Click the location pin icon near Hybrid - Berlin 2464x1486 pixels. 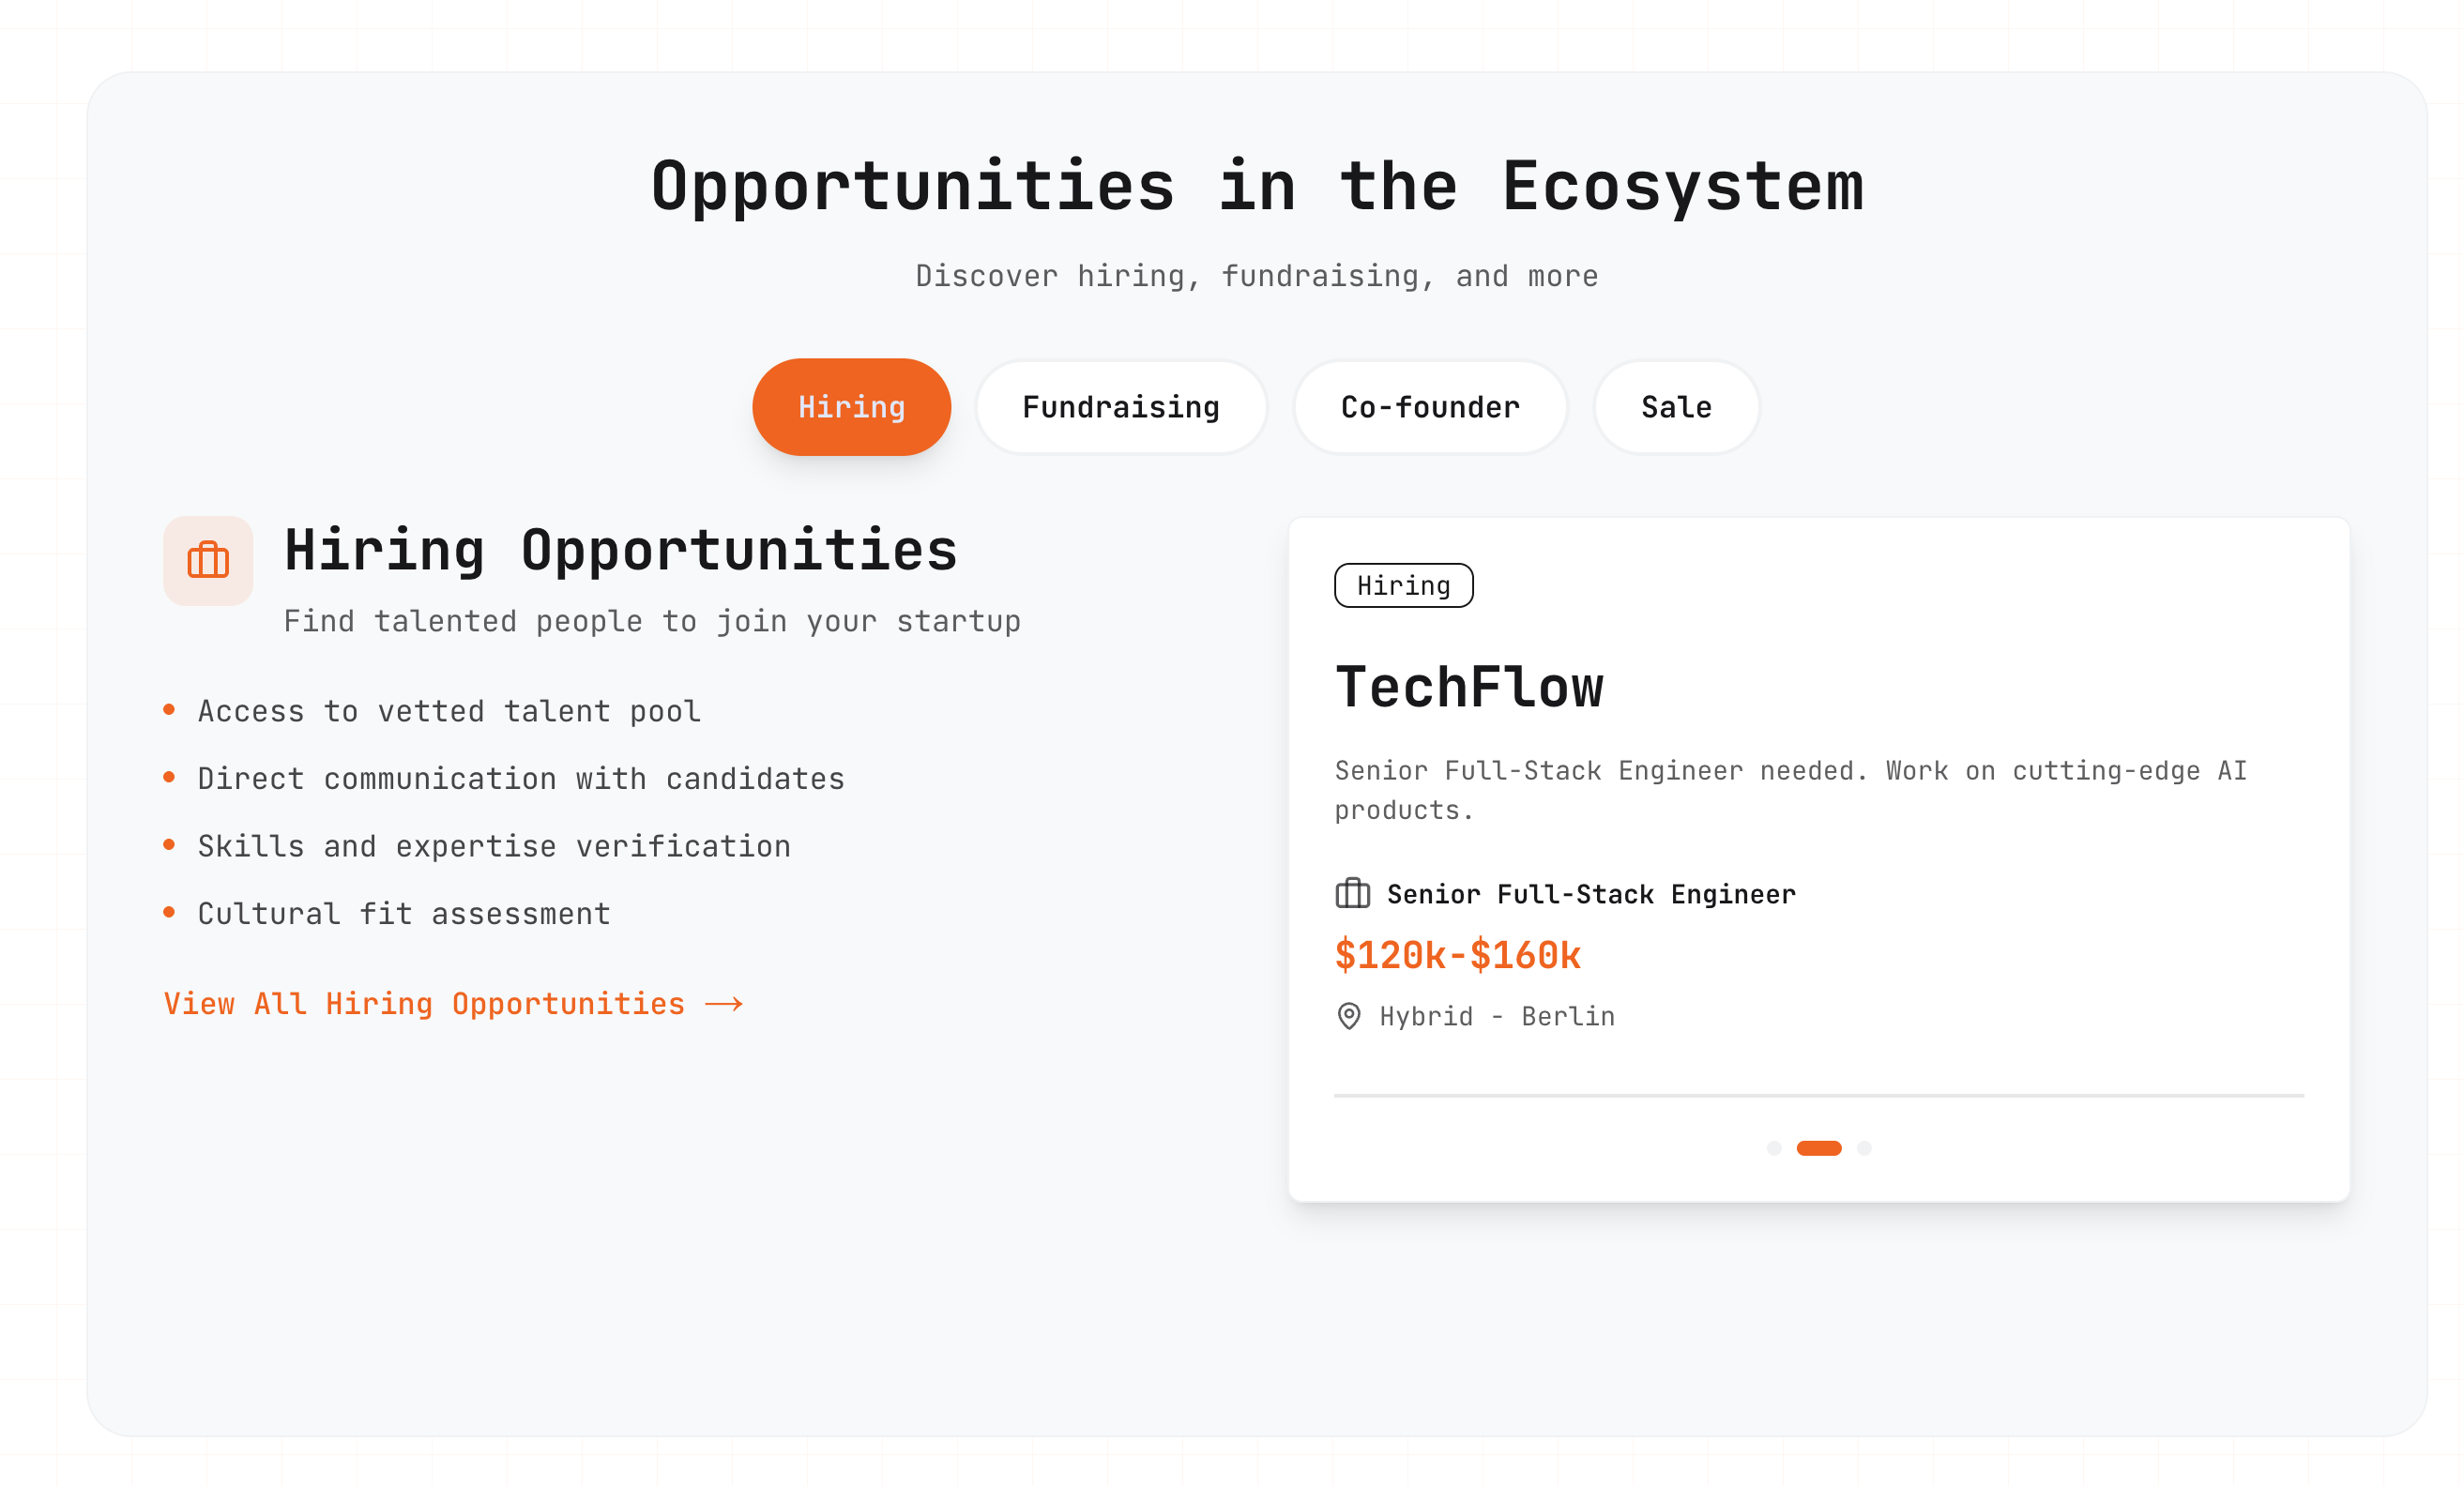[x=1349, y=1016]
